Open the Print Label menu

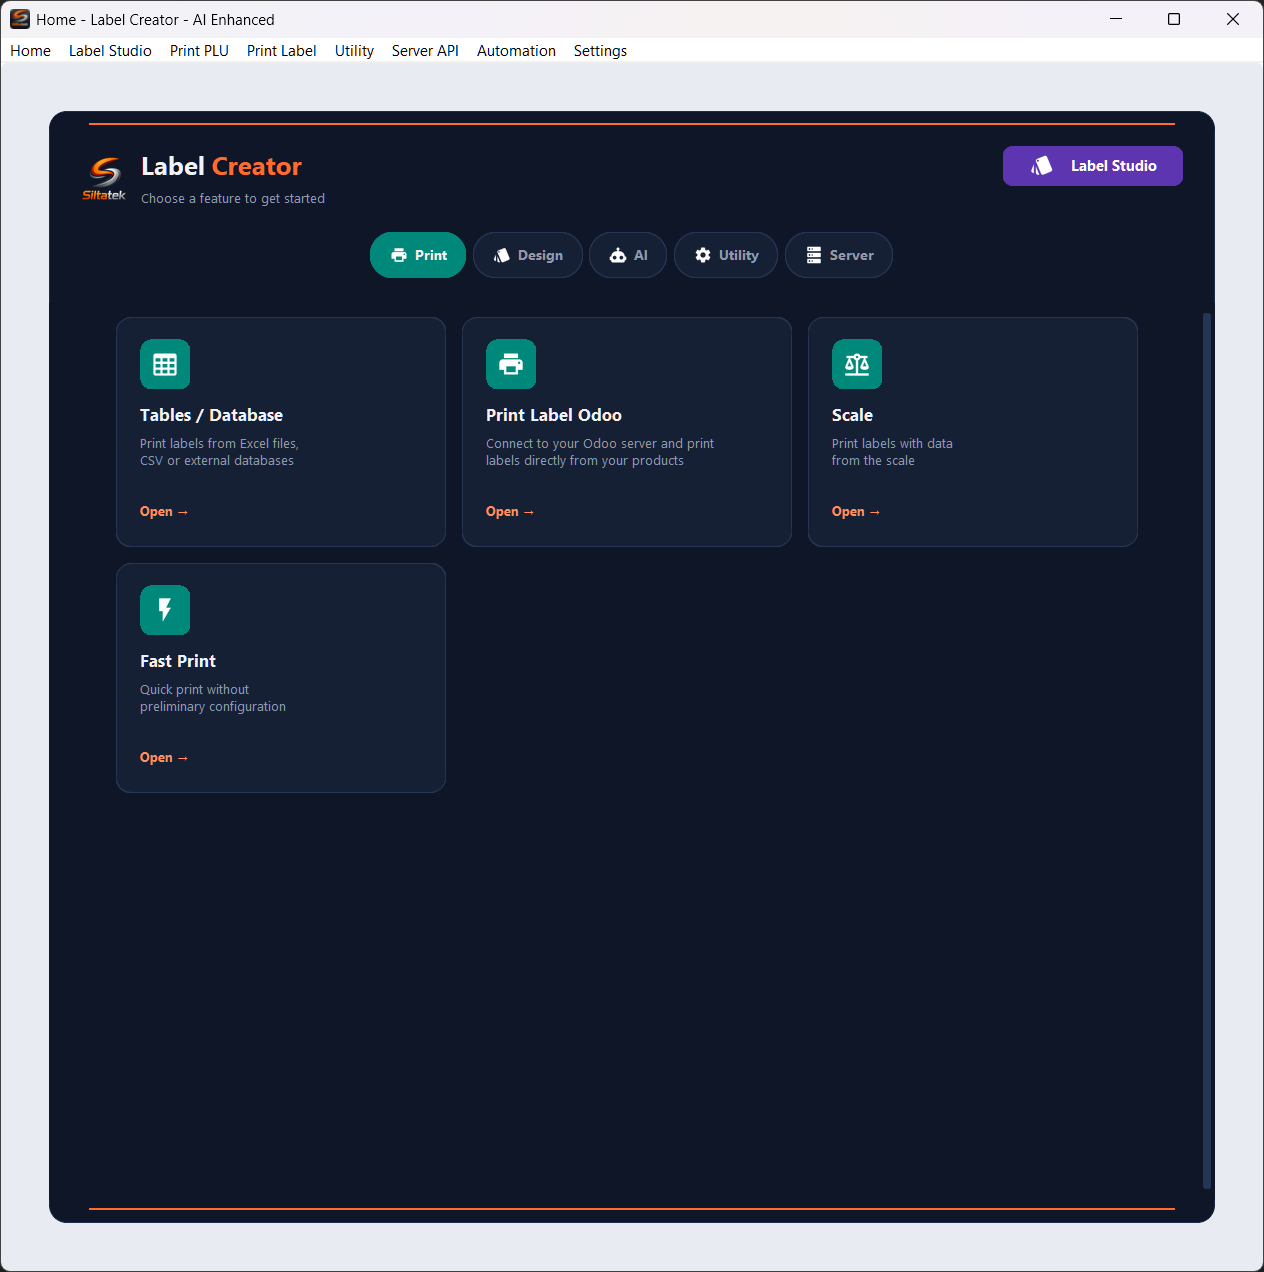pyautogui.click(x=281, y=51)
